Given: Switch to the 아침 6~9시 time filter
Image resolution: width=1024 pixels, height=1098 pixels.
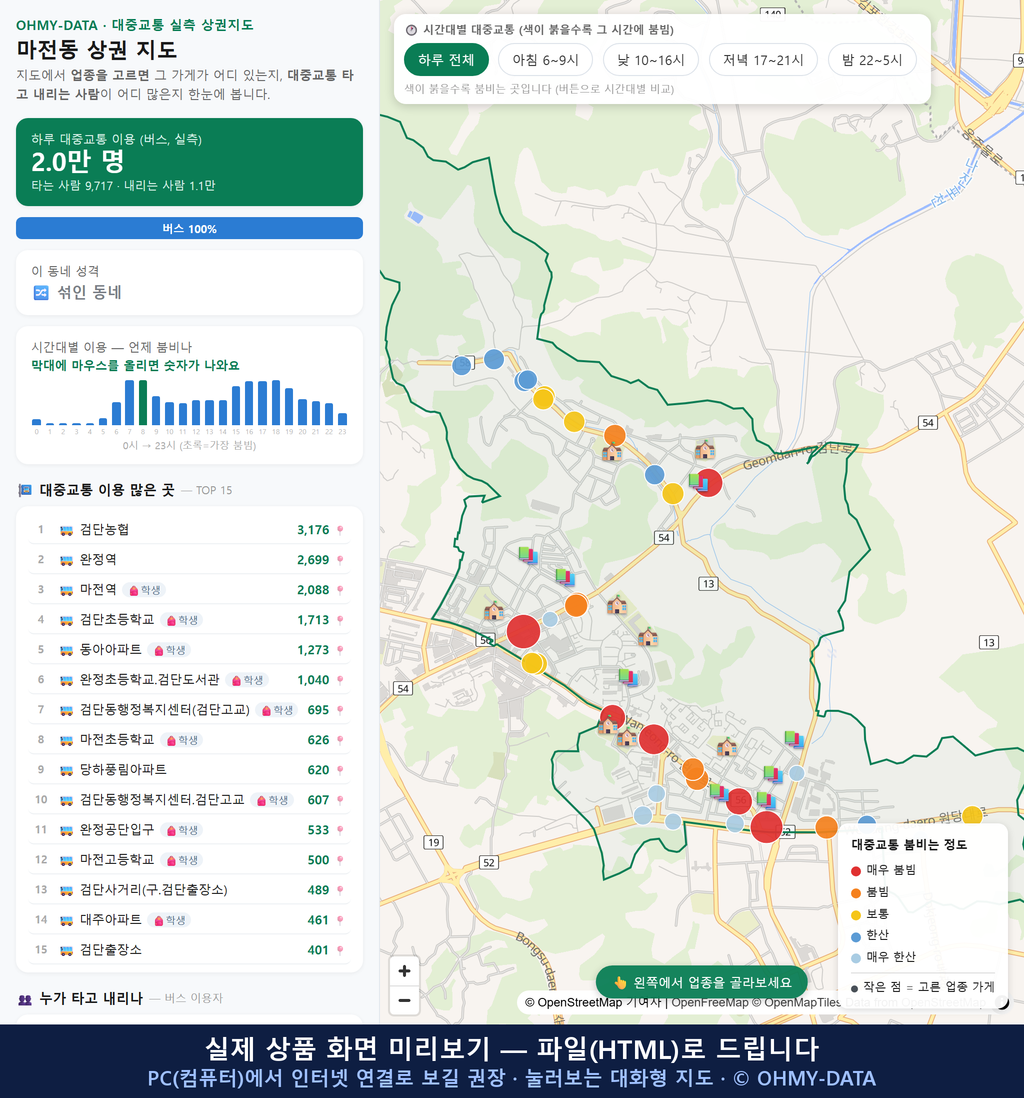Looking at the screenshot, I should coord(546,60).
